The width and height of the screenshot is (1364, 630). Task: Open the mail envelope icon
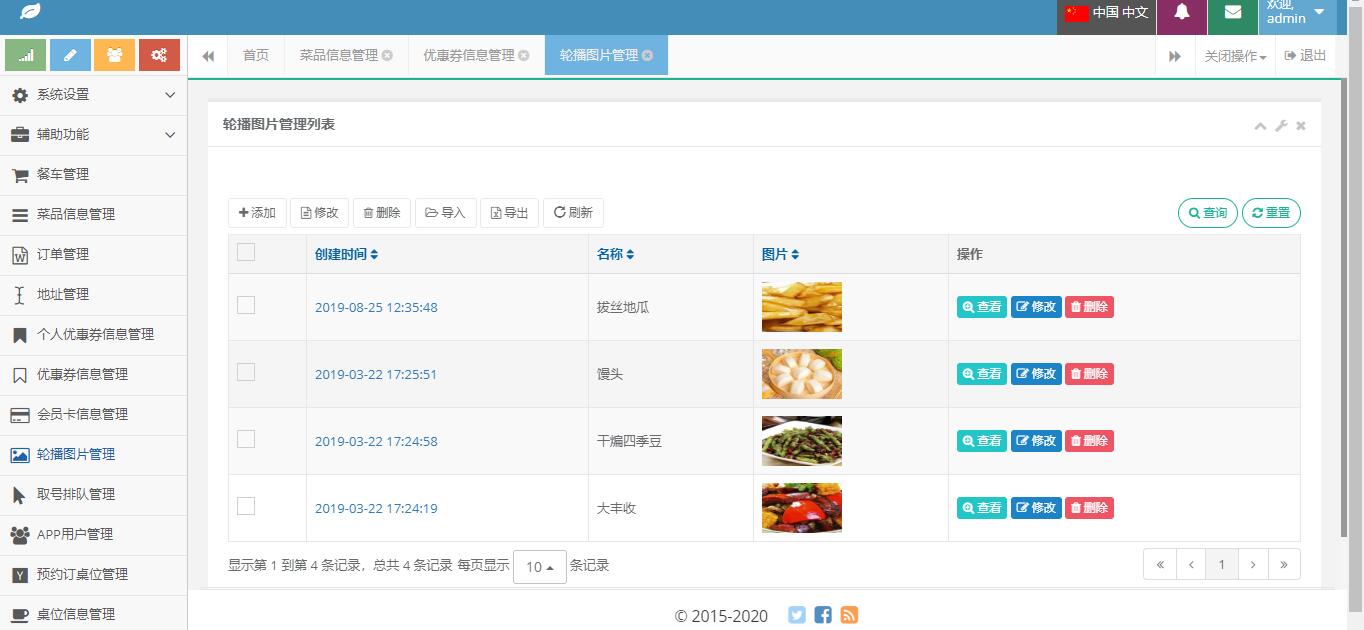pyautogui.click(x=1233, y=13)
